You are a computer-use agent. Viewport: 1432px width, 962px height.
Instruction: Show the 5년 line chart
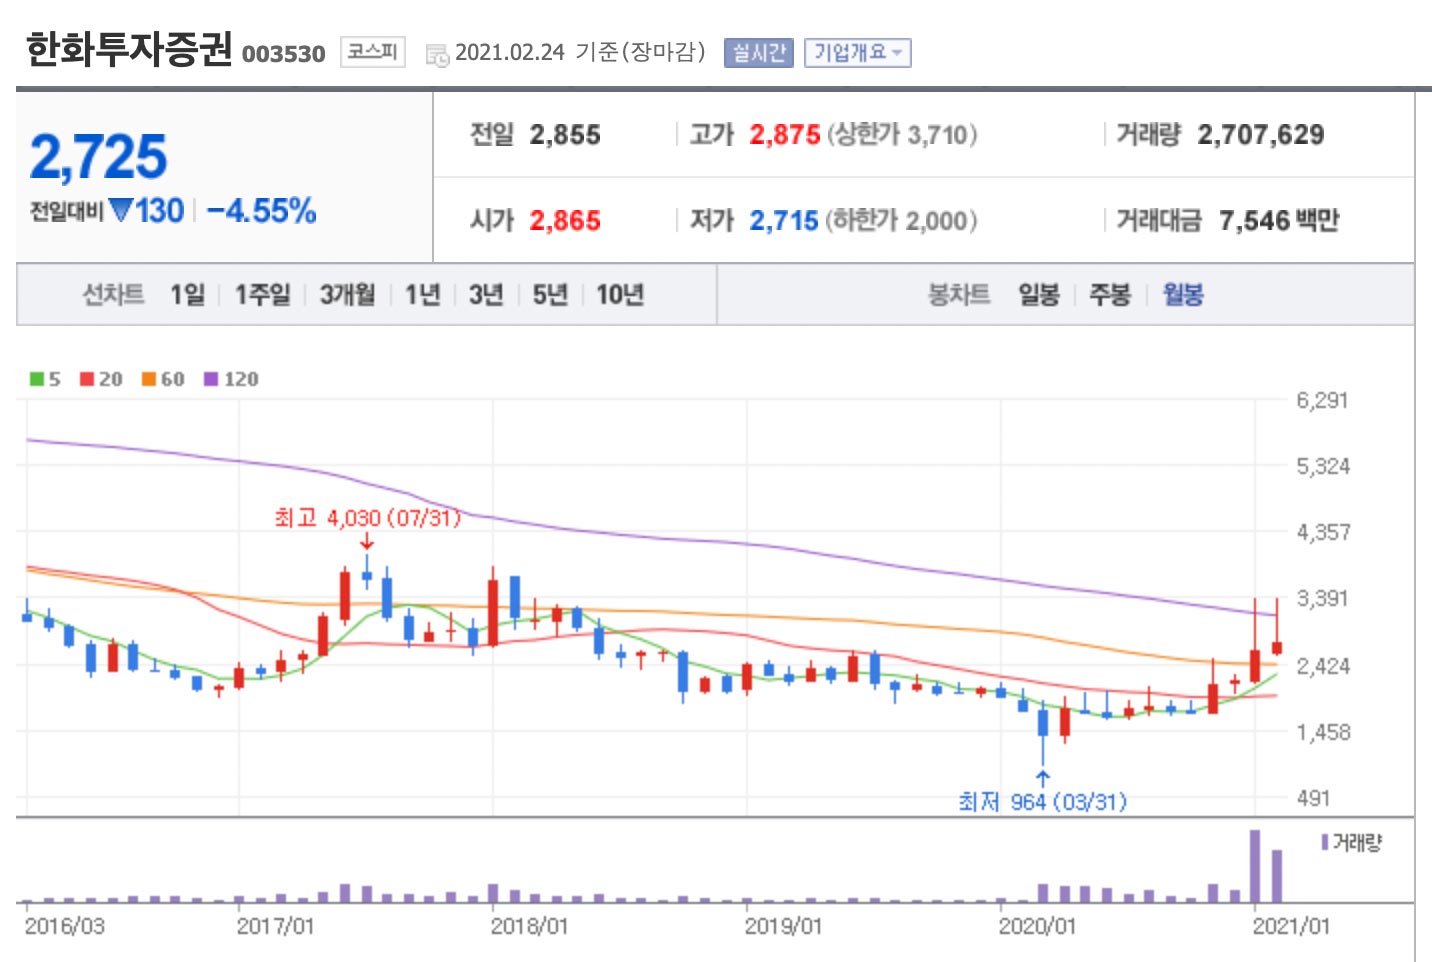pos(550,294)
